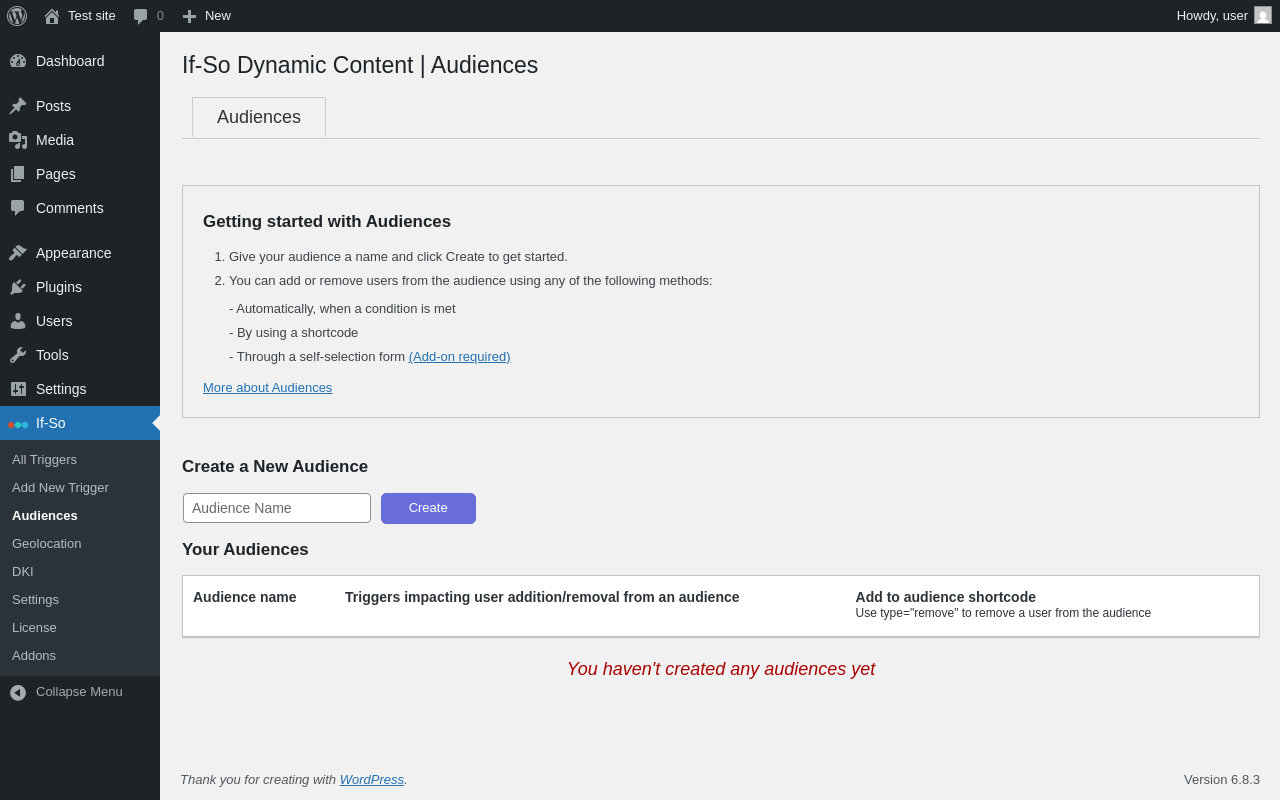Open the Add-on required link
Viewport: 1280px width, 800px height.
coord(459,357)
